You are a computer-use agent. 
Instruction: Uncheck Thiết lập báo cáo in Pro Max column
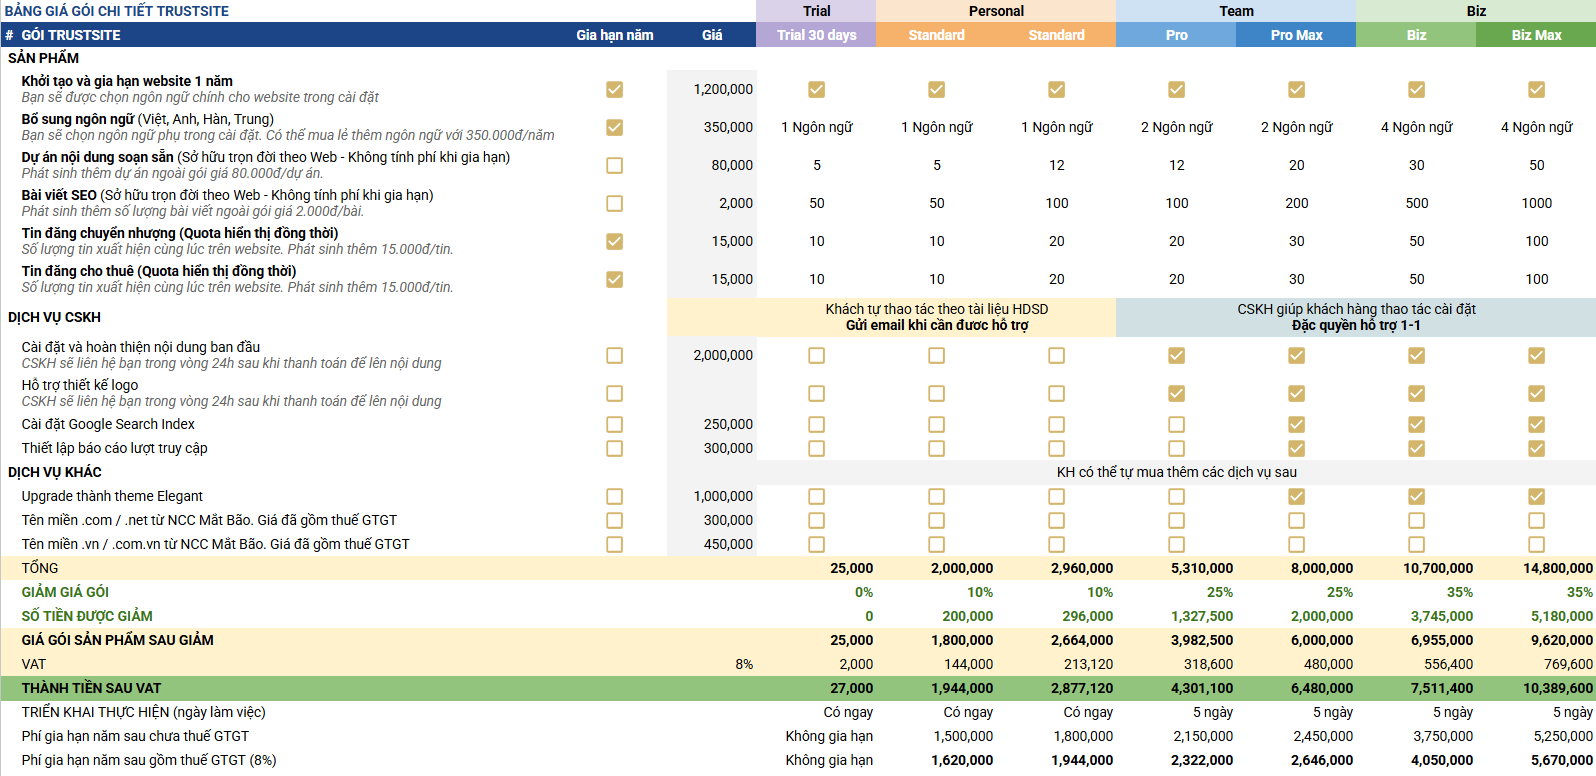click(x=1296, y=448)
